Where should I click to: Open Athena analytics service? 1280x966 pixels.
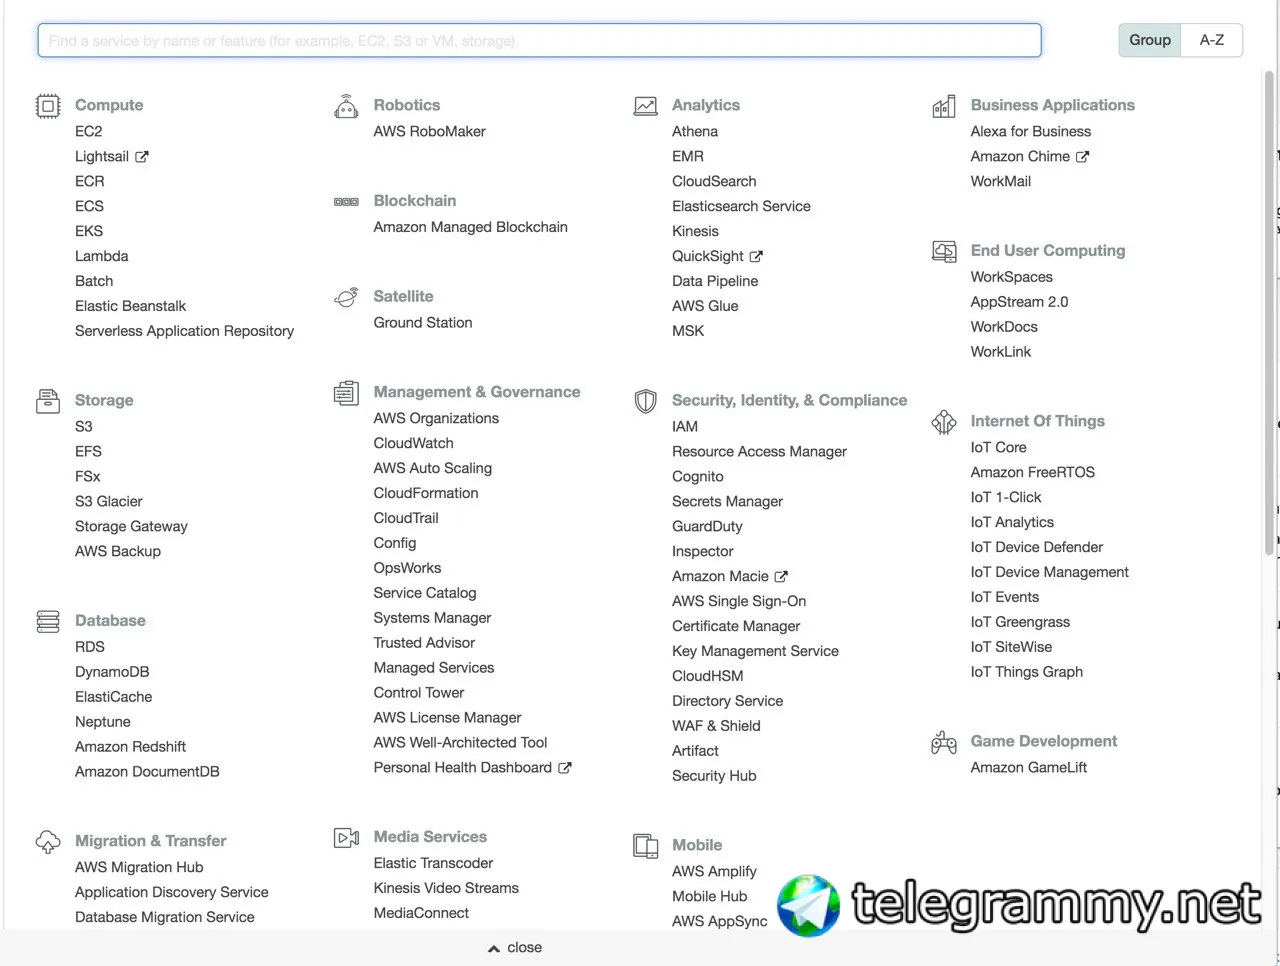point(695,131)
